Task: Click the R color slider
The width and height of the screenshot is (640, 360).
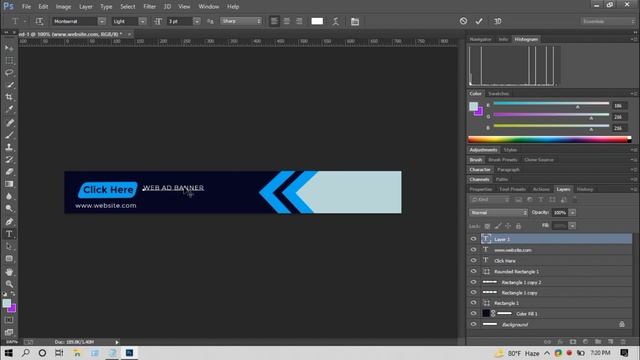Action: click(x=551, y=104)
